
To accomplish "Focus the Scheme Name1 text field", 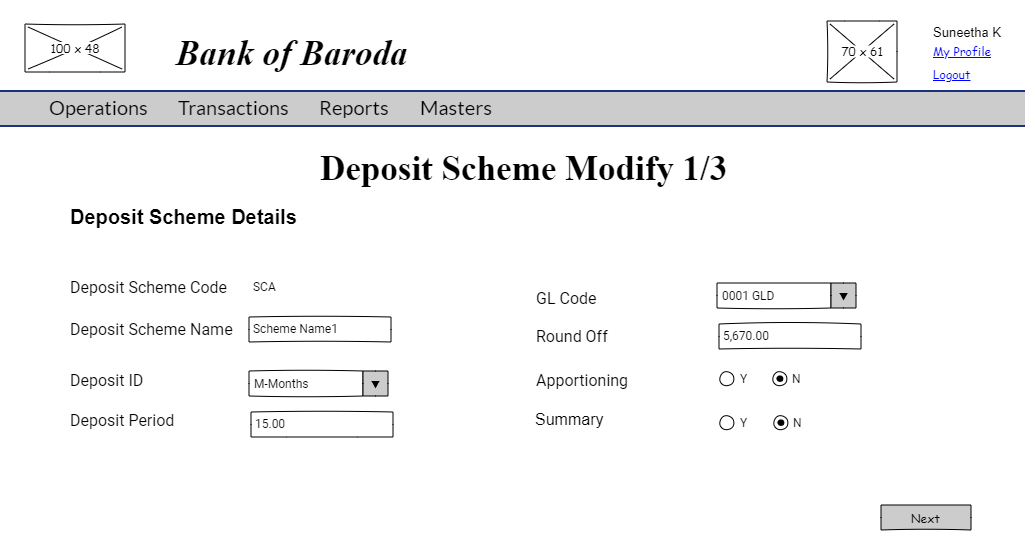I will coord(319,329).
